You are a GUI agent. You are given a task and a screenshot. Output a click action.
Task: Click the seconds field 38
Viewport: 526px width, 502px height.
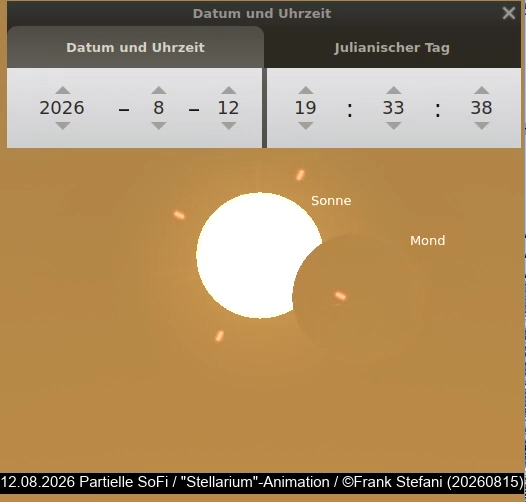click(x=481, y=108)
